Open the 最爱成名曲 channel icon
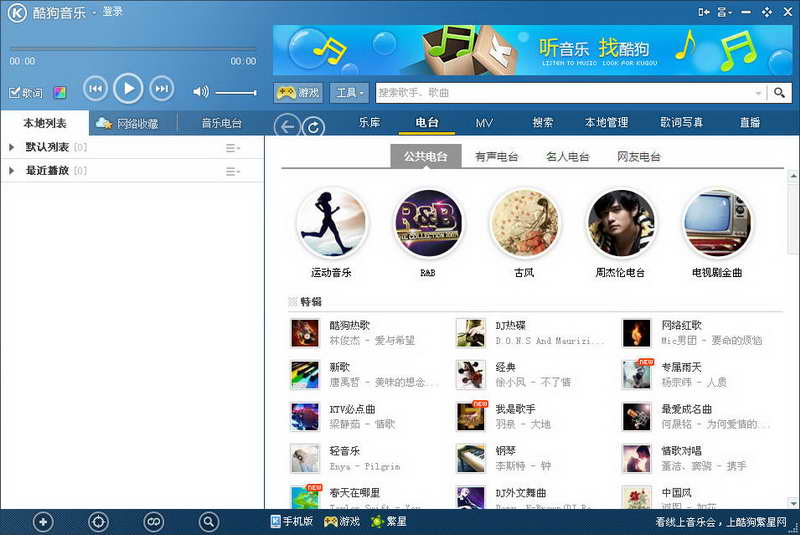Viewport: 800px width, 535px height. click(637, 416)
